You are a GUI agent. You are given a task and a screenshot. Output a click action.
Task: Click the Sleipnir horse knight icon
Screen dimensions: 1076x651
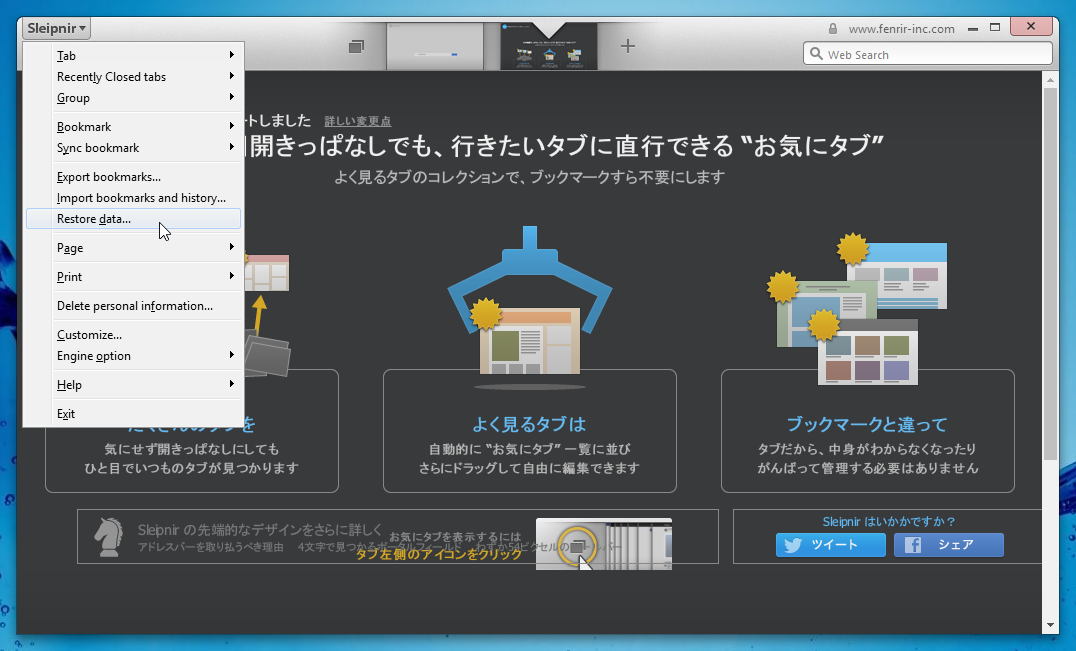click(109, 536)
